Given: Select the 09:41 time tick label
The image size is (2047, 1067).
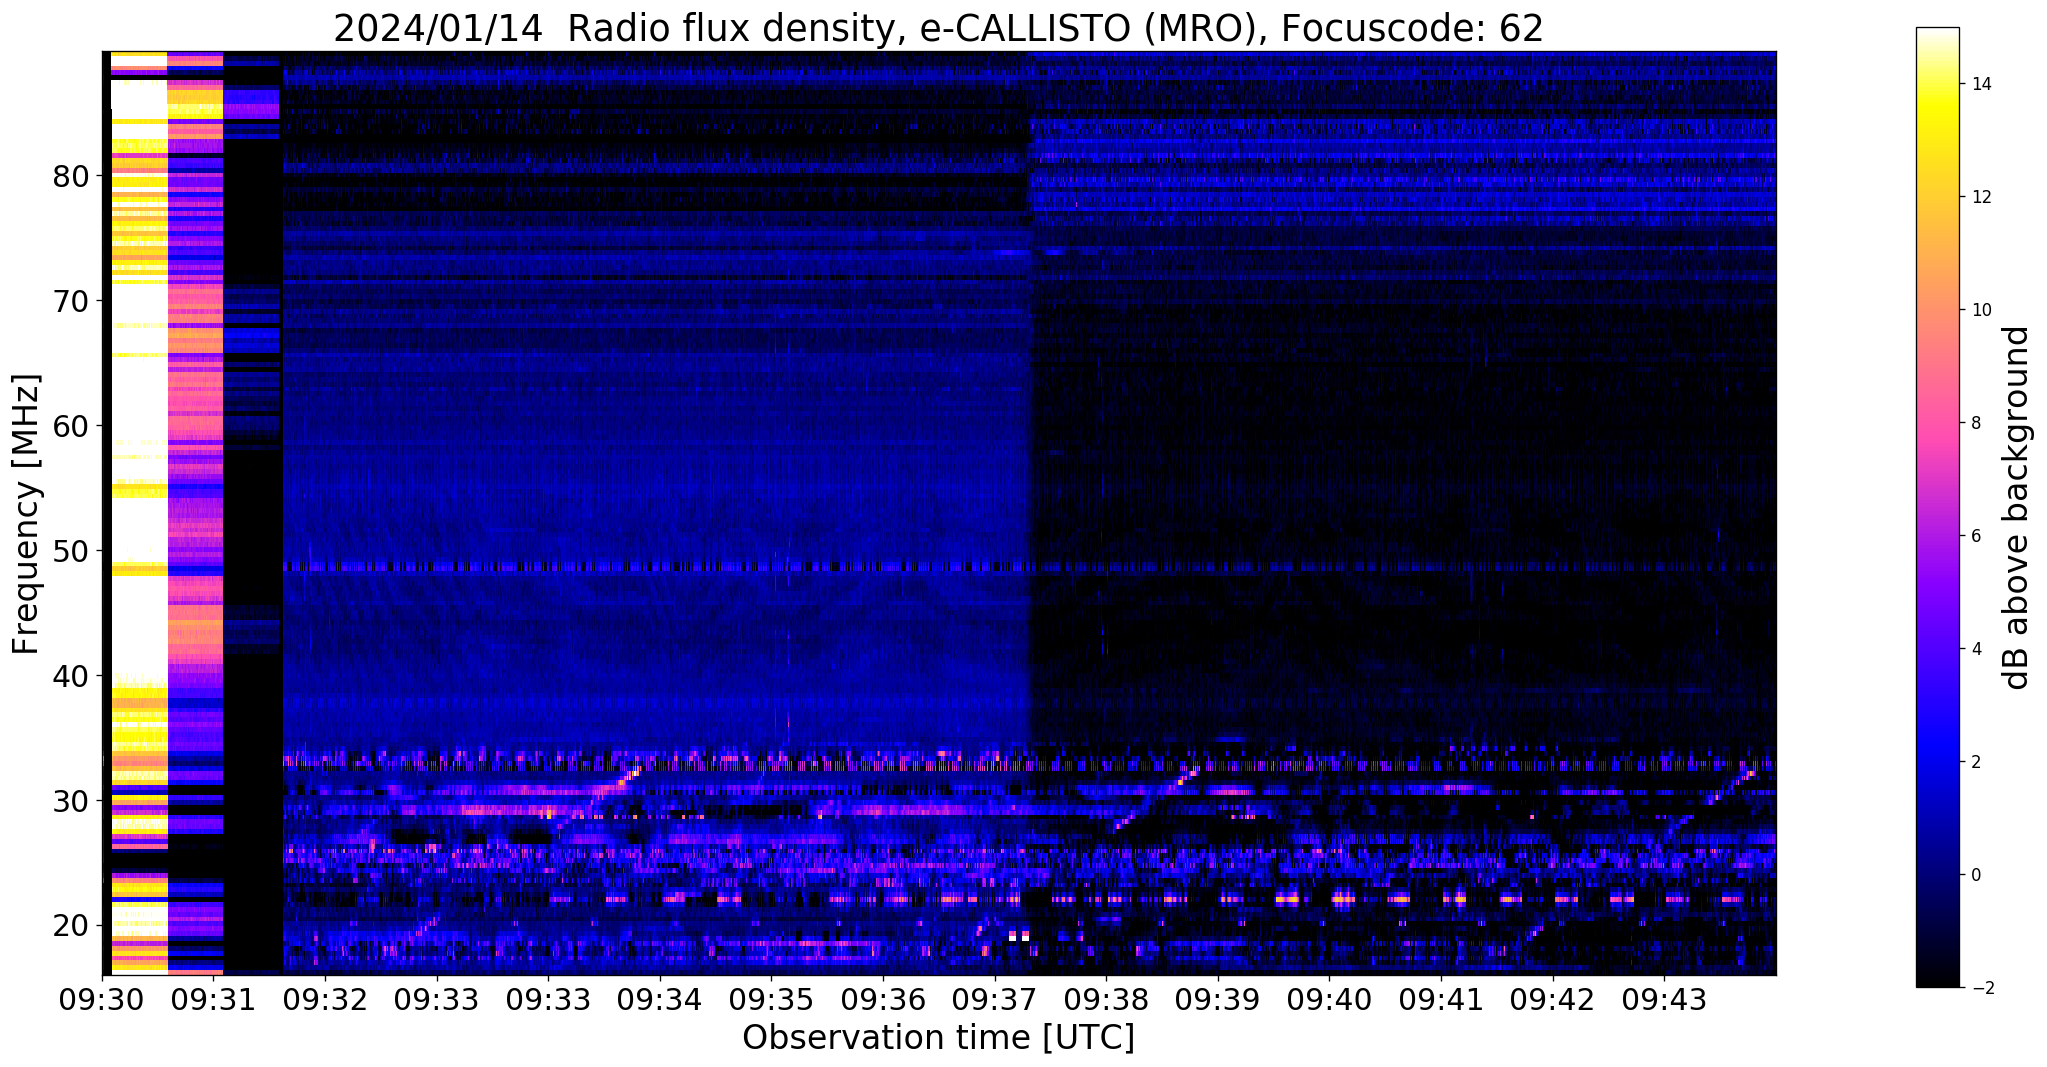Looking at the screenshot, I should (x=1441, y=1000).
